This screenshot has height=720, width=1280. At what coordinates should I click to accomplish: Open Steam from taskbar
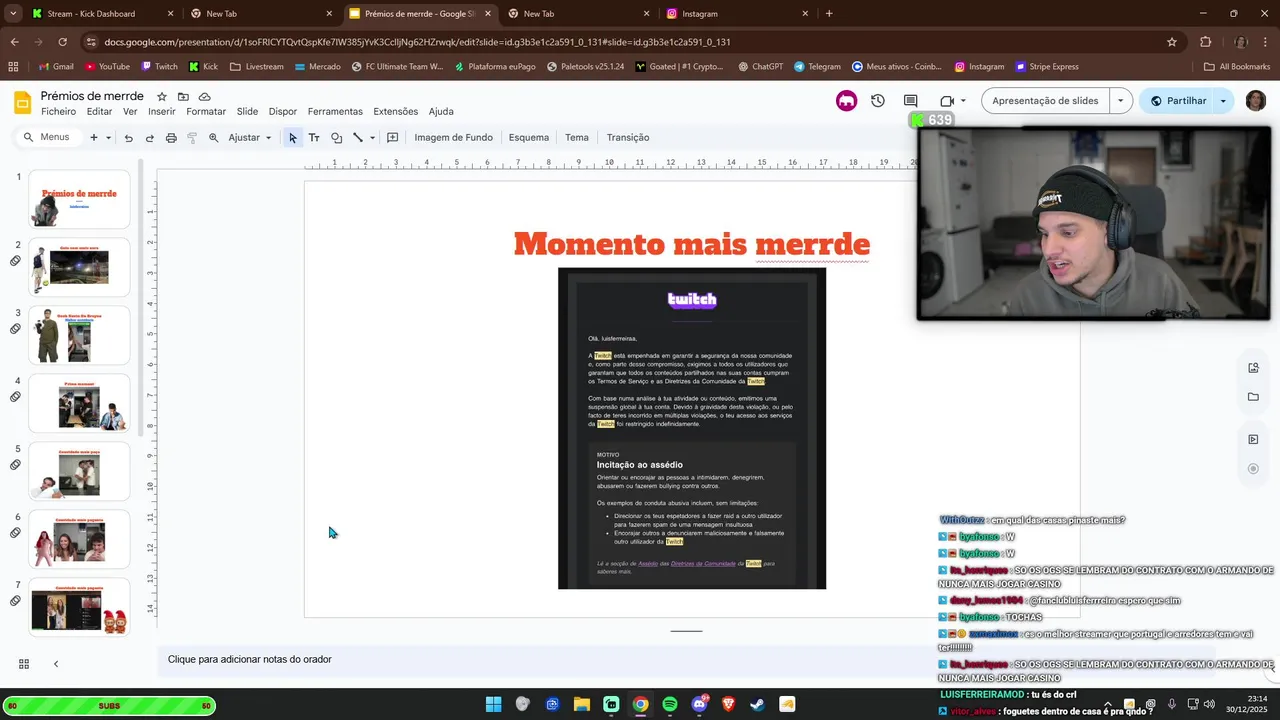757,704
